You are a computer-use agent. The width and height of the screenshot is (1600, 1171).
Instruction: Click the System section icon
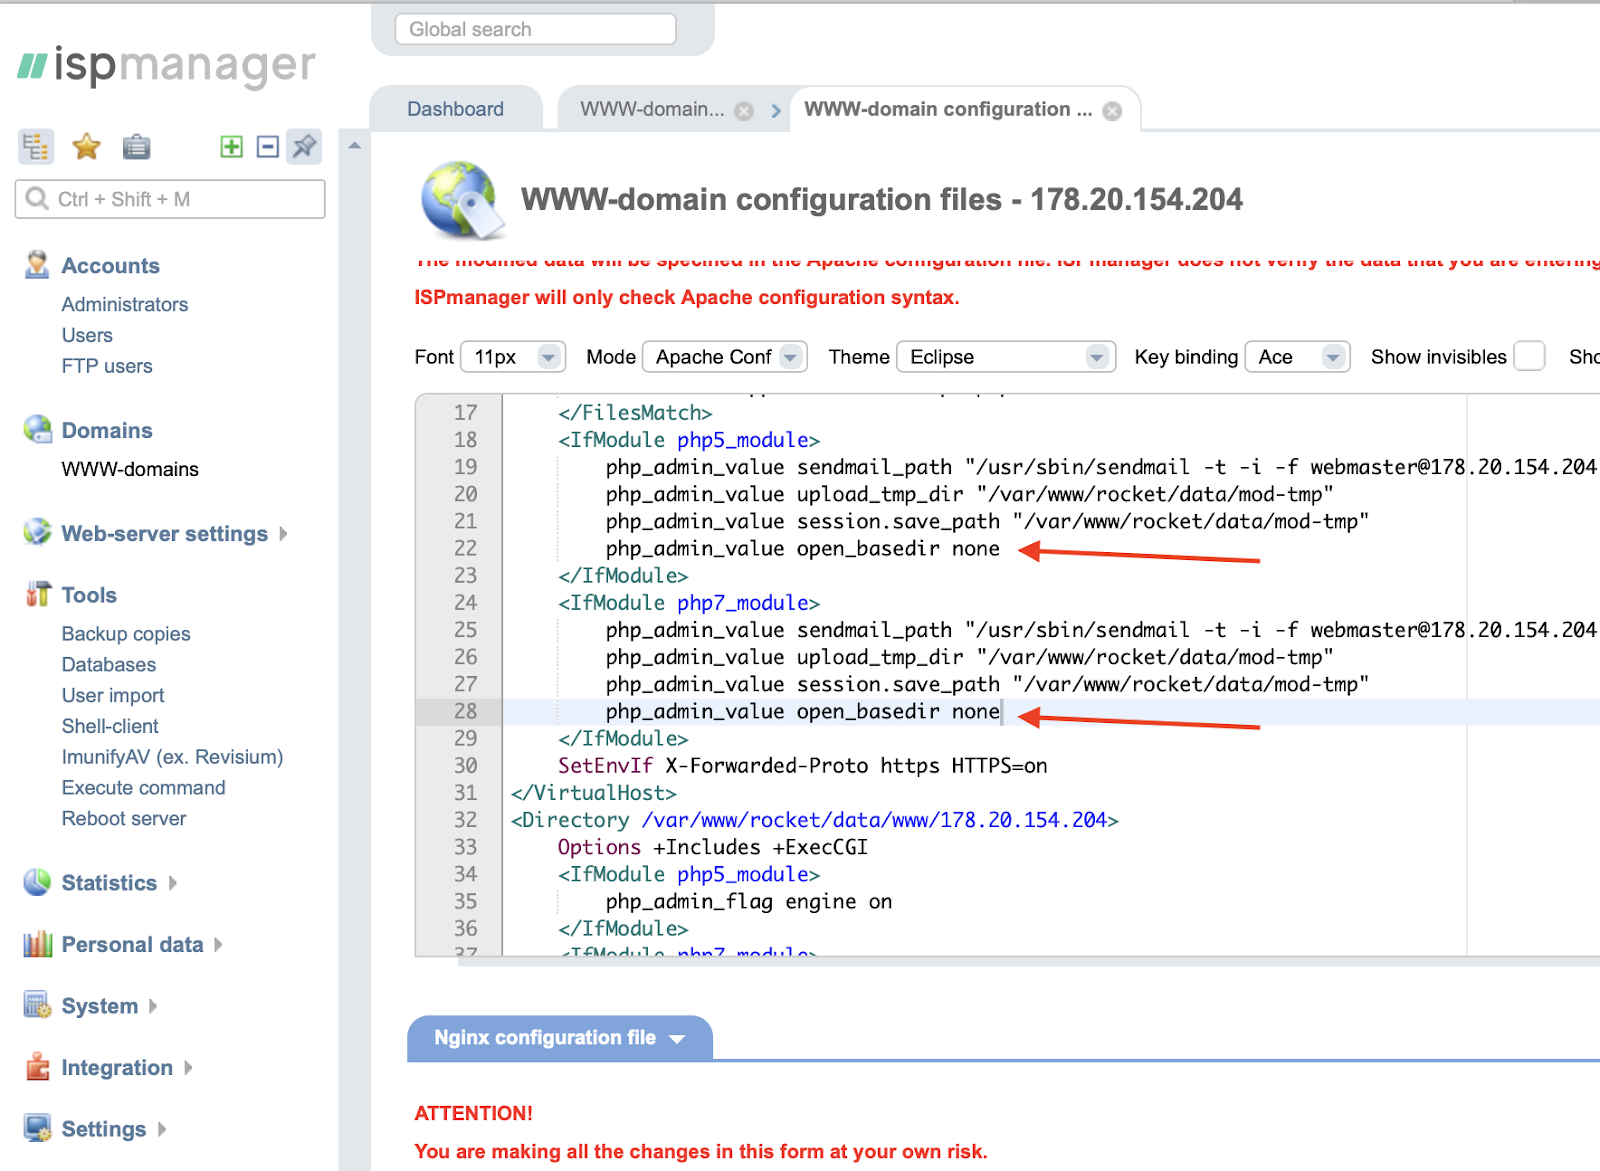(38, 1005)
